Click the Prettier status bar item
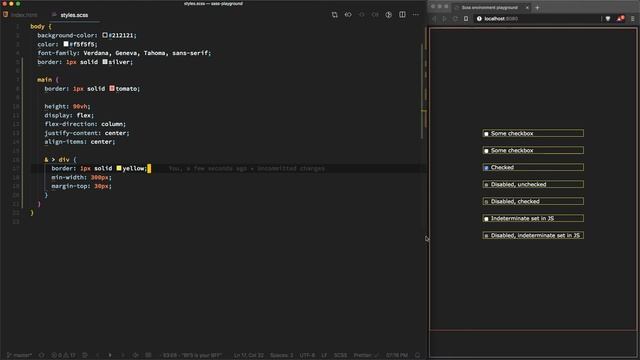 (x=366, y=355)
